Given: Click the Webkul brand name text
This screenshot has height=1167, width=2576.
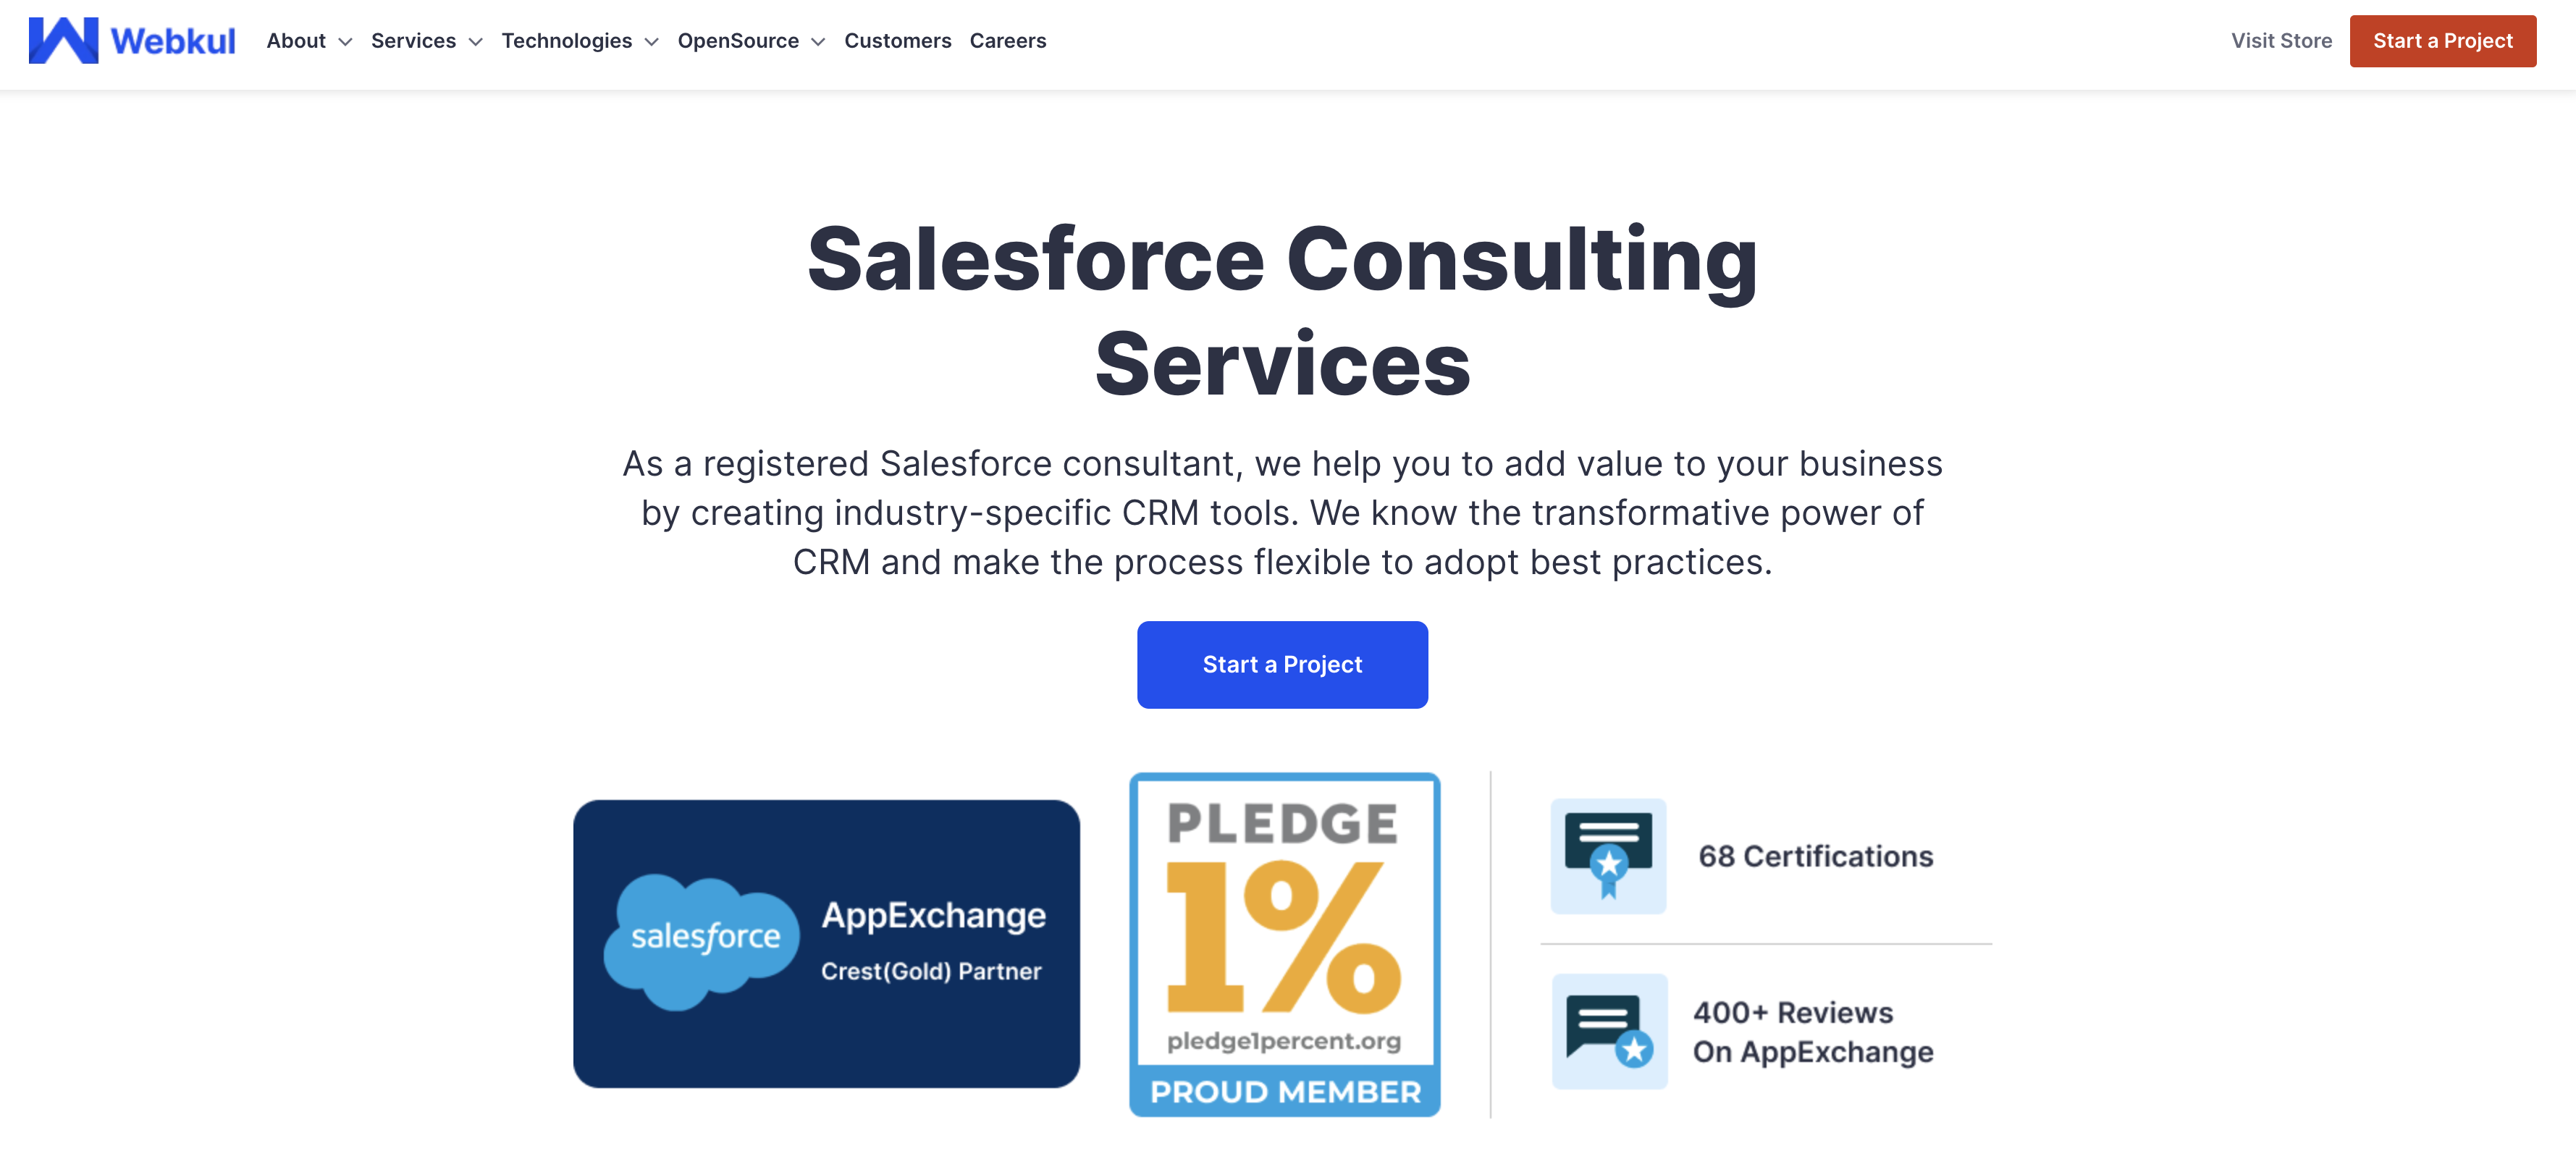Looking at the screenshot, I should pos(173,41).
